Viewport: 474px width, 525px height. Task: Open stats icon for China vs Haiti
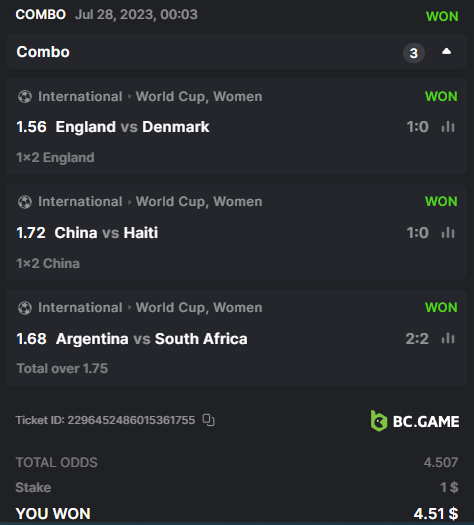coord(448,233)
